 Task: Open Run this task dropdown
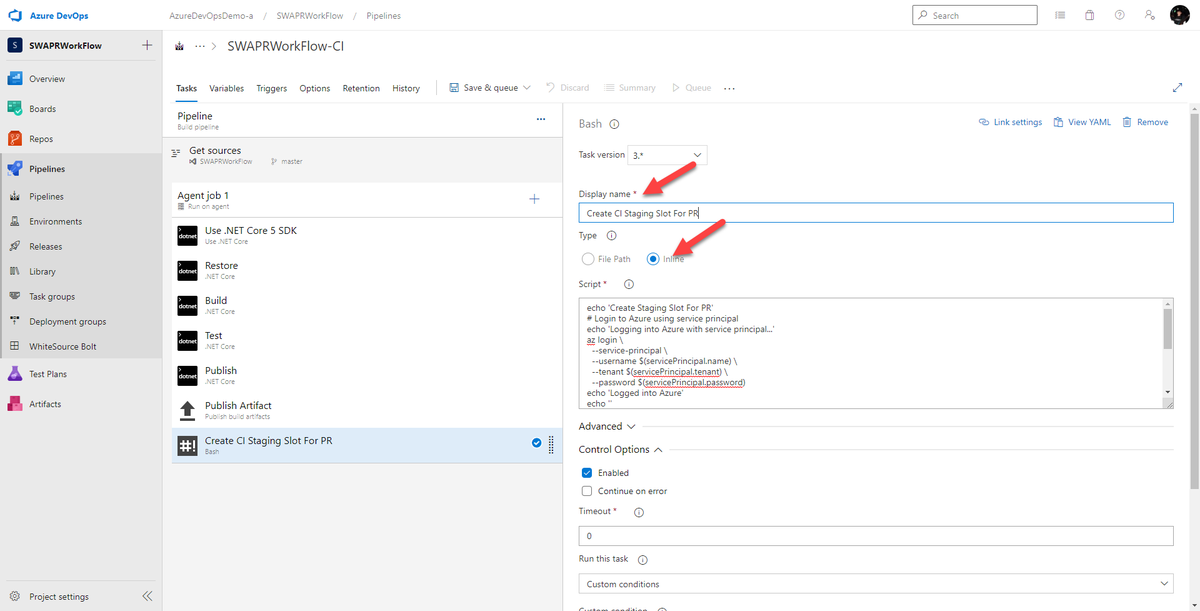point(876,584)
